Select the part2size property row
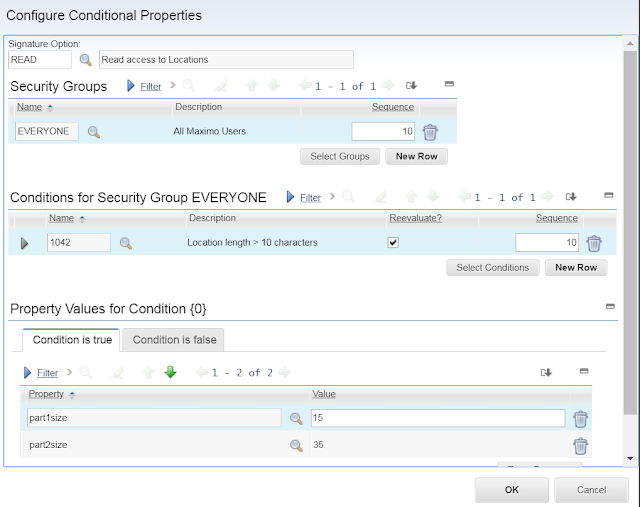Viewport: 640px width, 507px height. [306, 445]
